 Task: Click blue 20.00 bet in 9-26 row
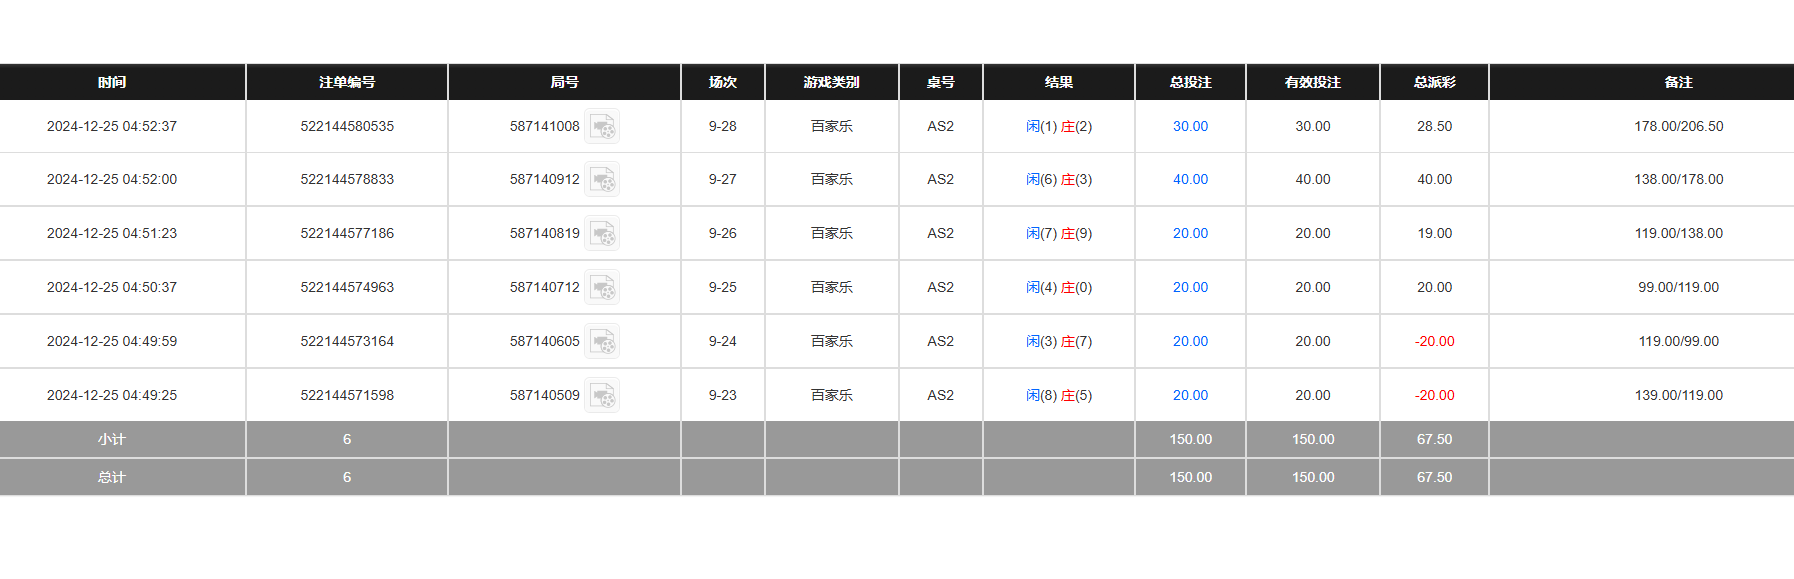click(1190, 234)
